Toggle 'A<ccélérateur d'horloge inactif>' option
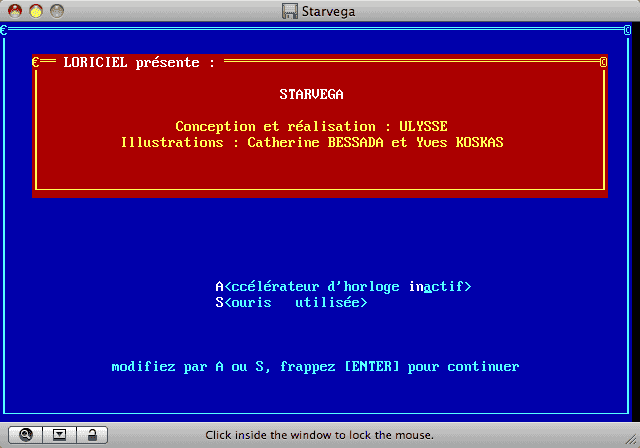Viewport: 640px width, 448px height. pos(343,286)
